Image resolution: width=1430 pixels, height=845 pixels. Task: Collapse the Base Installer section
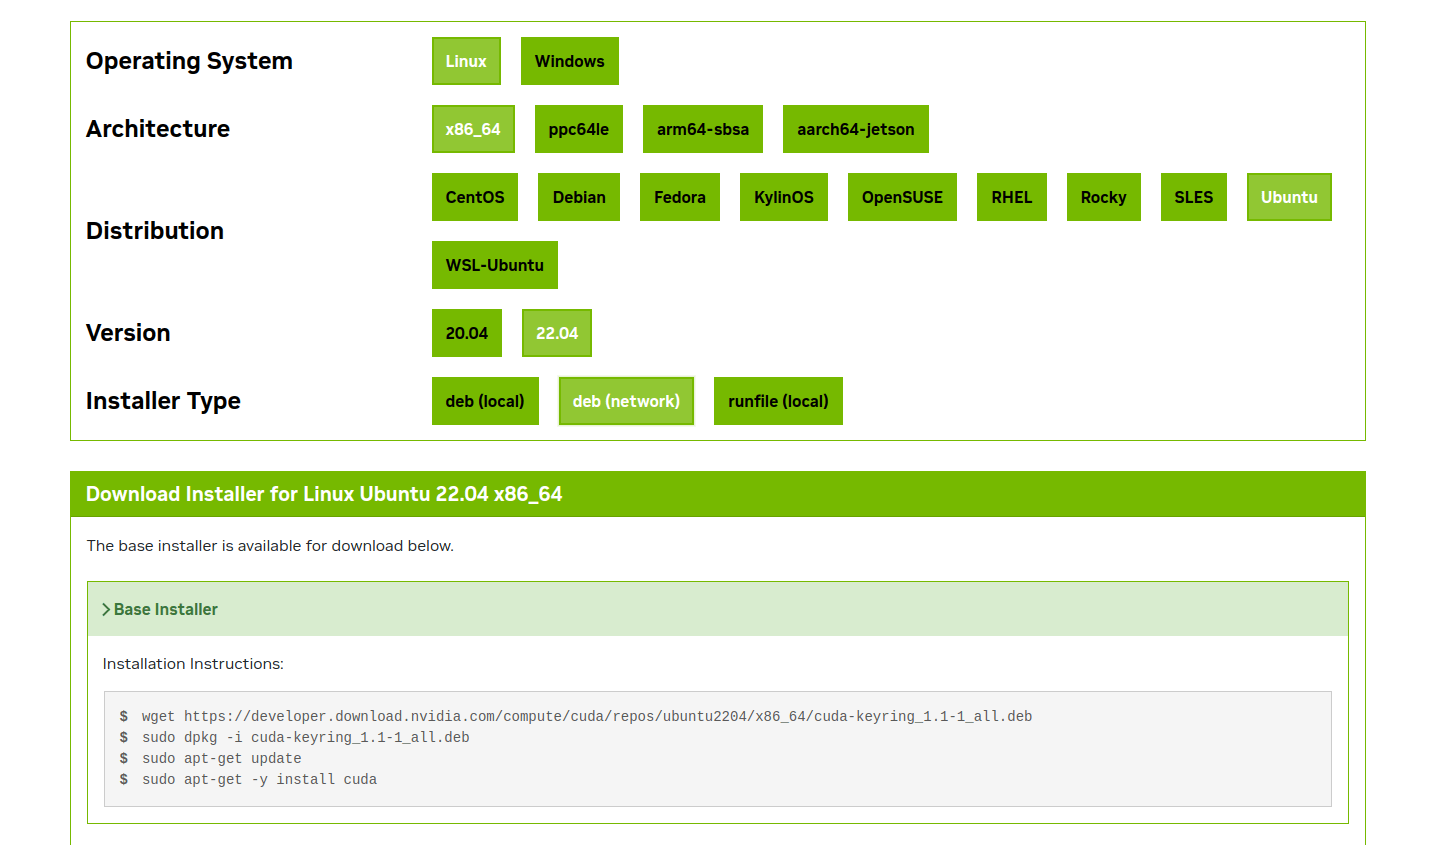[717, 609]
